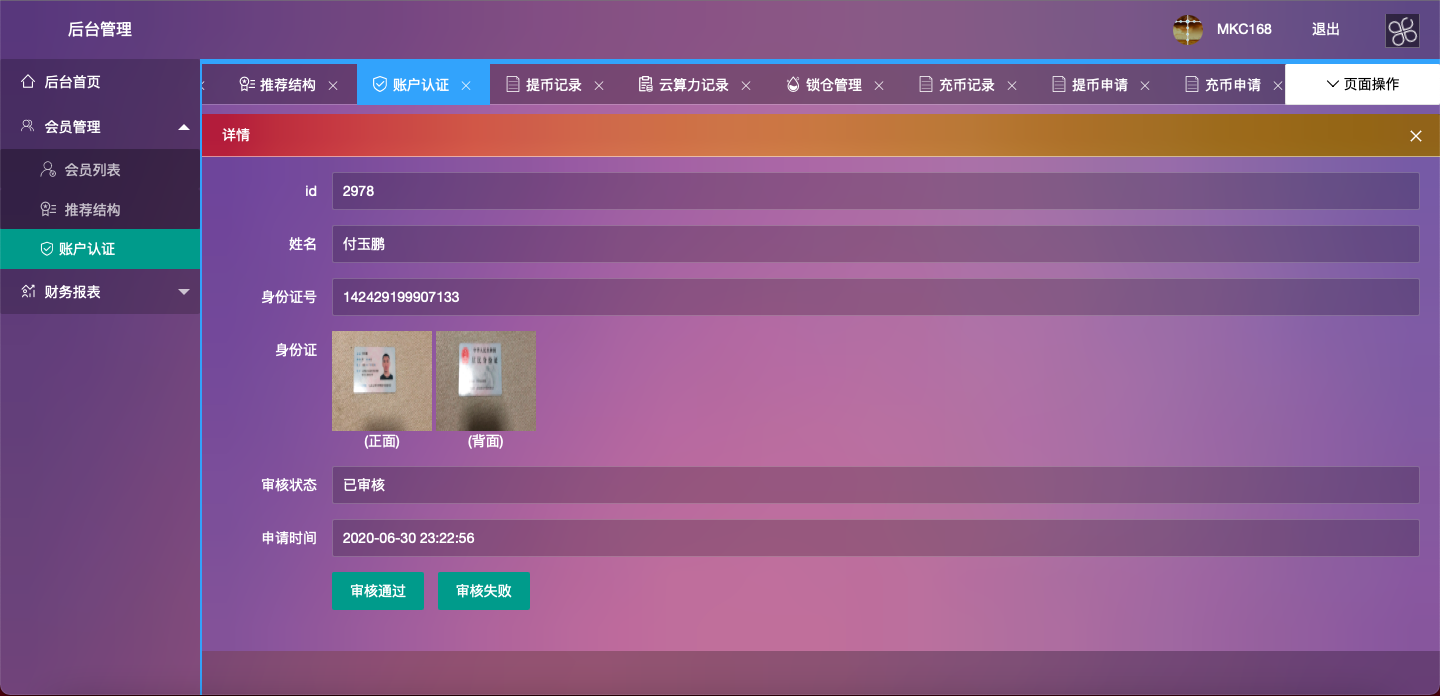
Task: Select the shield icon beside 账户认证 in sidebar
Action: click(x=47, y=249)
